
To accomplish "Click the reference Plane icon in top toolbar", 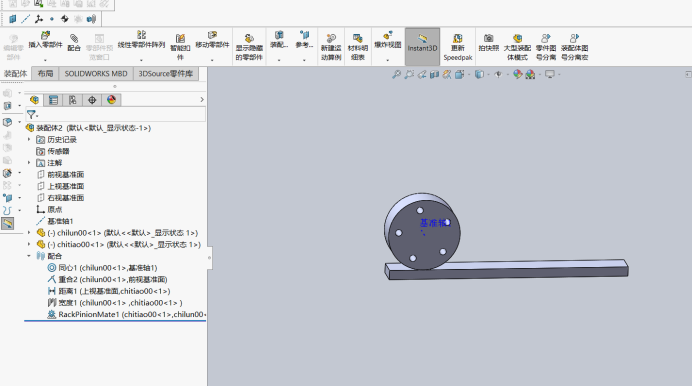I will [x=13, y=19].
